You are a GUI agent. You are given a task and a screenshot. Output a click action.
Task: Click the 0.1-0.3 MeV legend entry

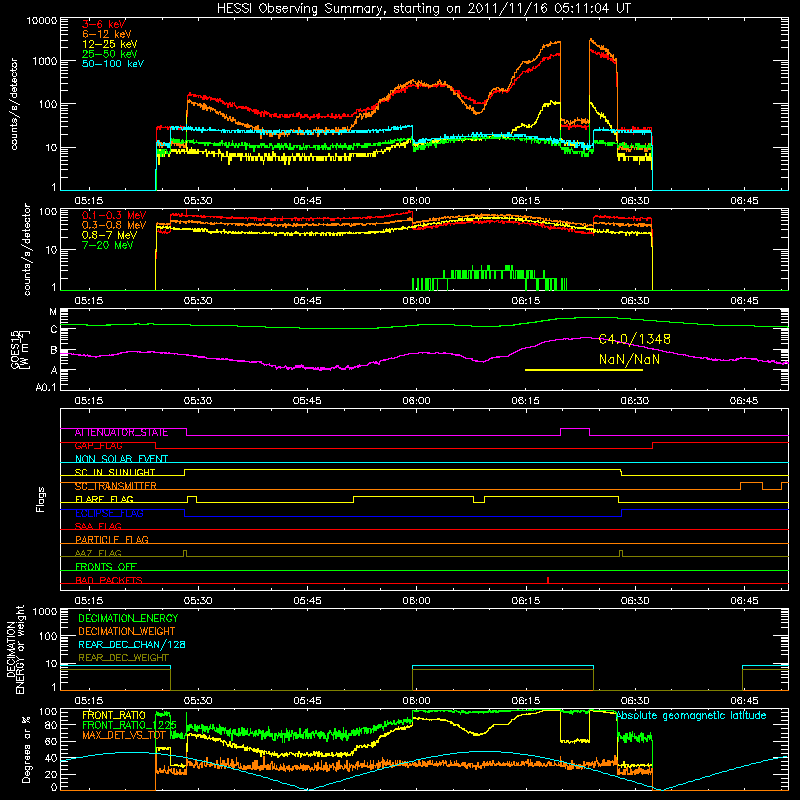coord(114,215)
